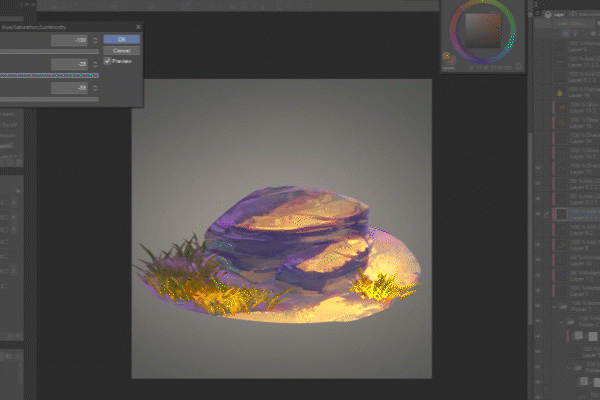Toggle the eye icon of the selected layer
The image size is (600, 400).
pyautogui.click(x=538, y=214)
